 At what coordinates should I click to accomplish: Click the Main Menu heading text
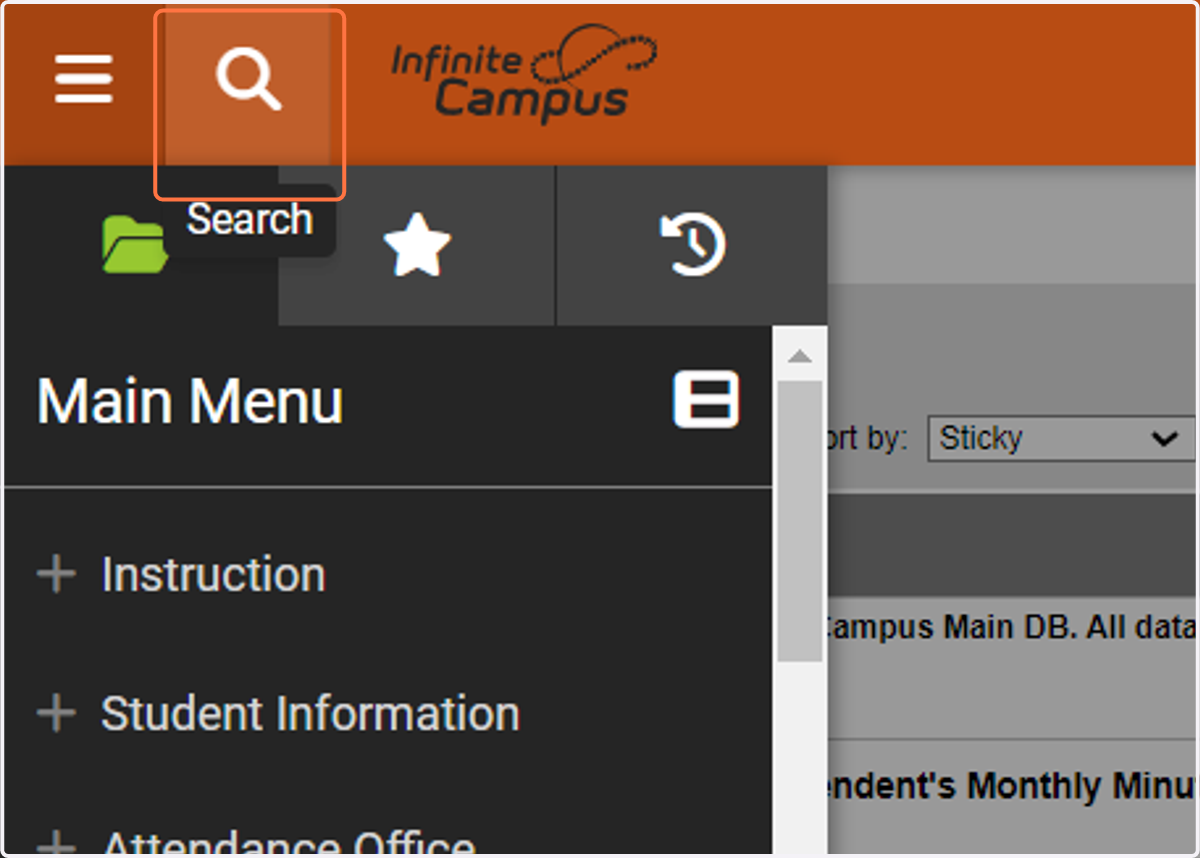pos(190,401)
